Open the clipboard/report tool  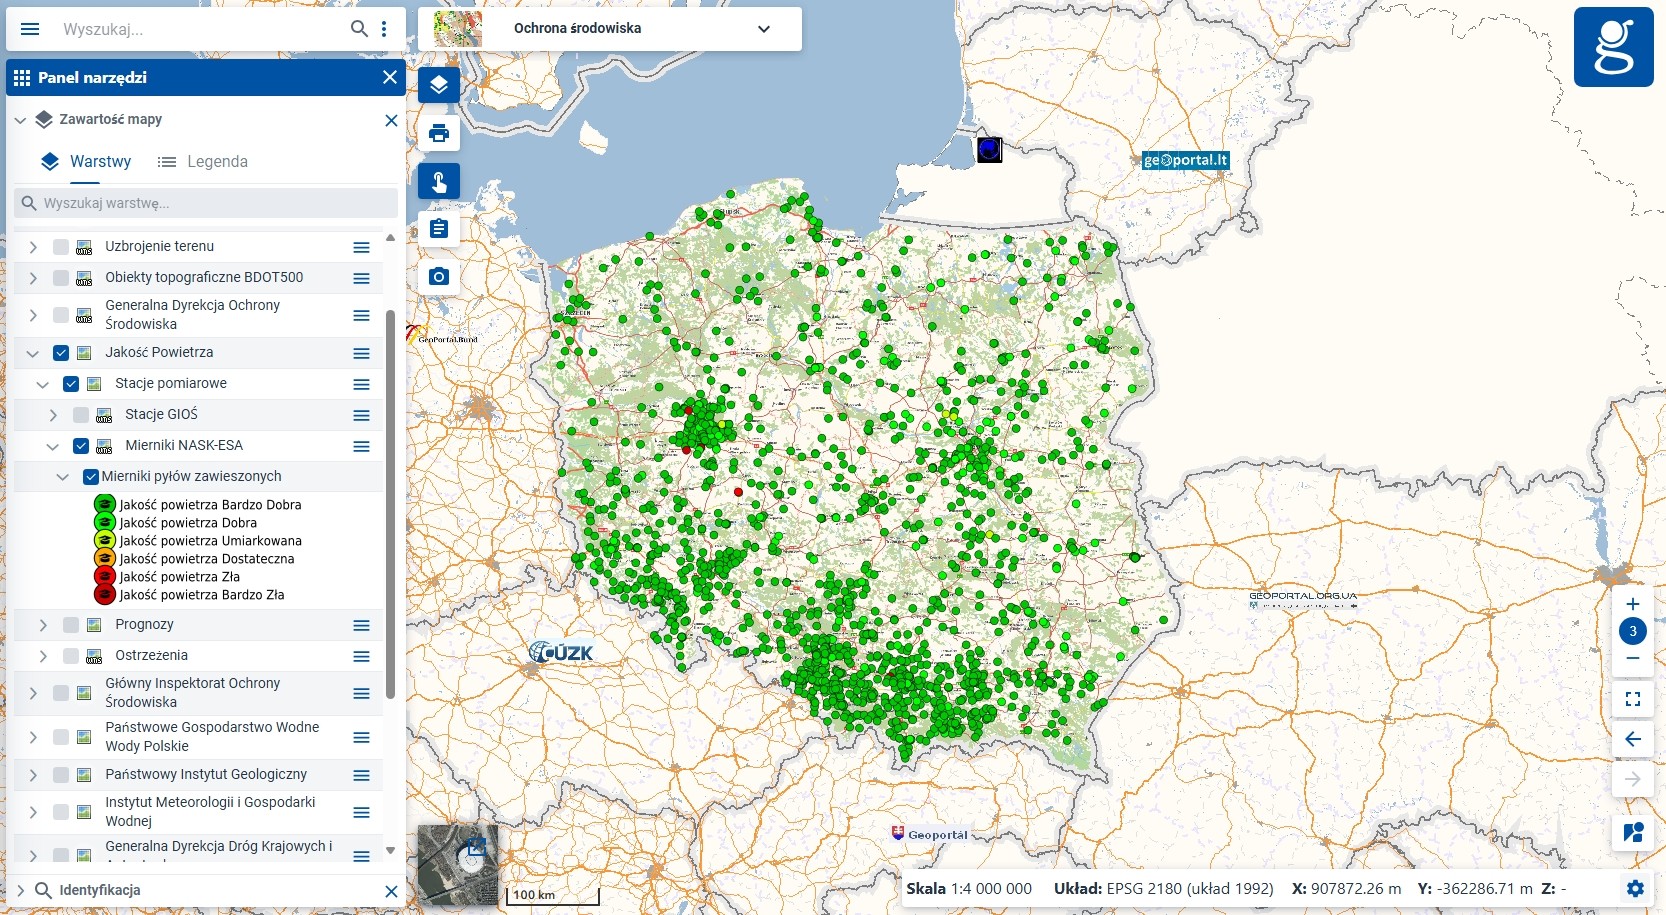[x=439, y=229]
